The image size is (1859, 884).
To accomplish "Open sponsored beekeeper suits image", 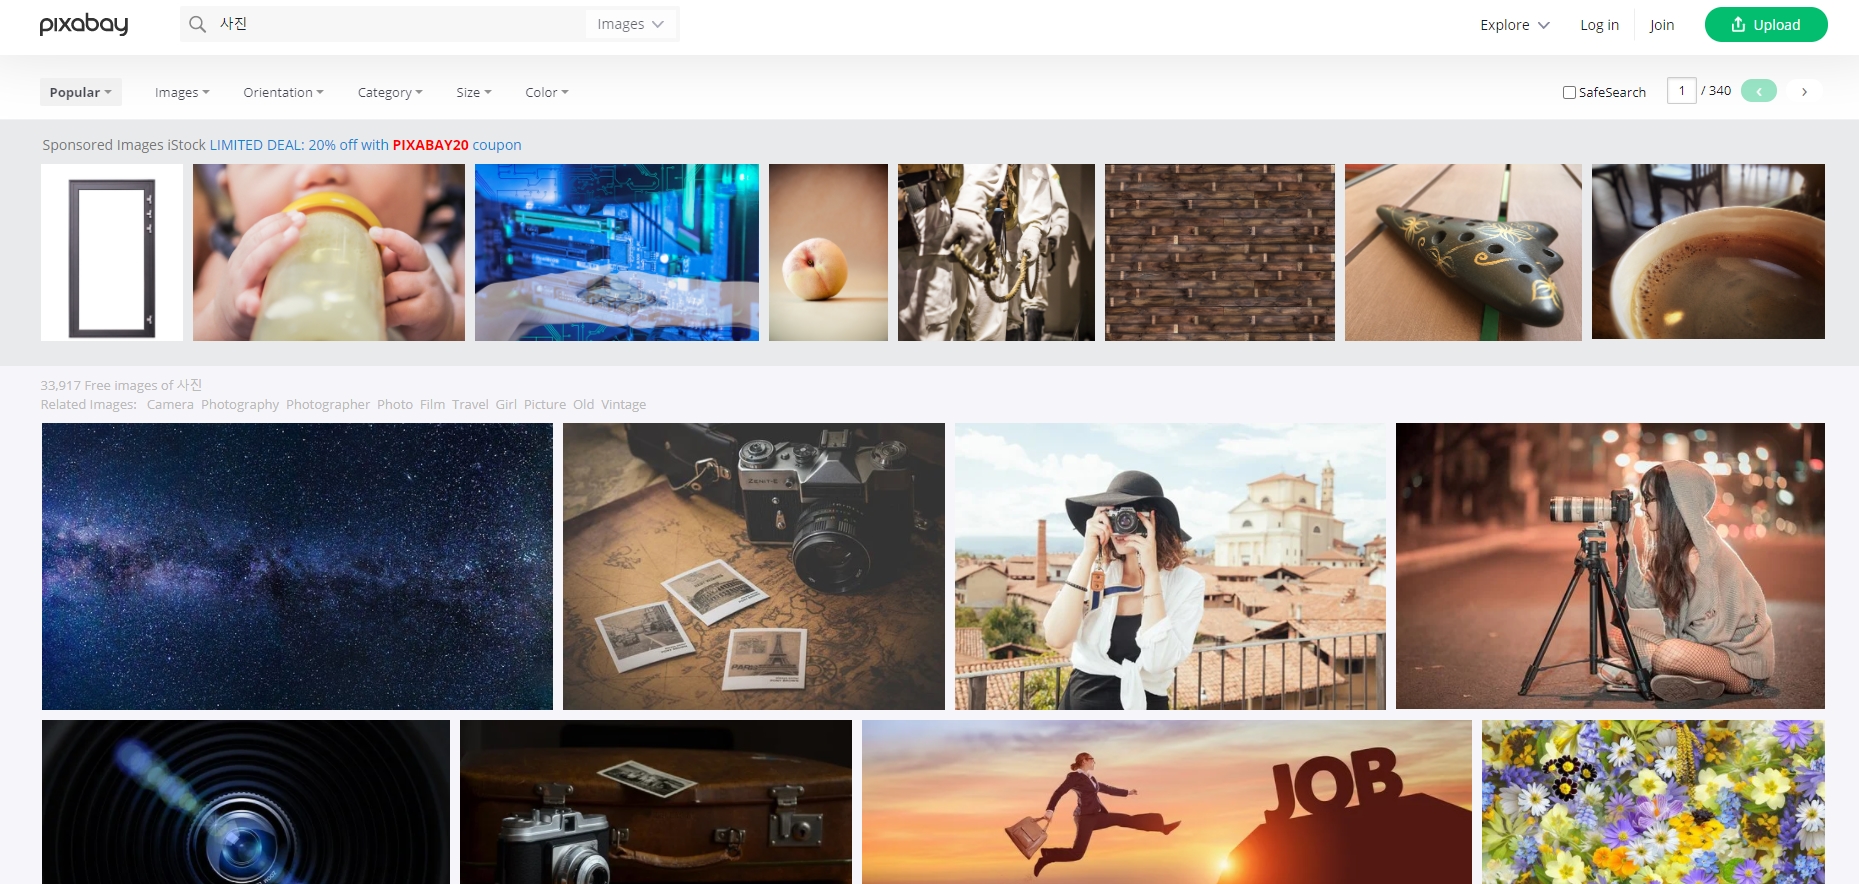I will tap(996, 252).
